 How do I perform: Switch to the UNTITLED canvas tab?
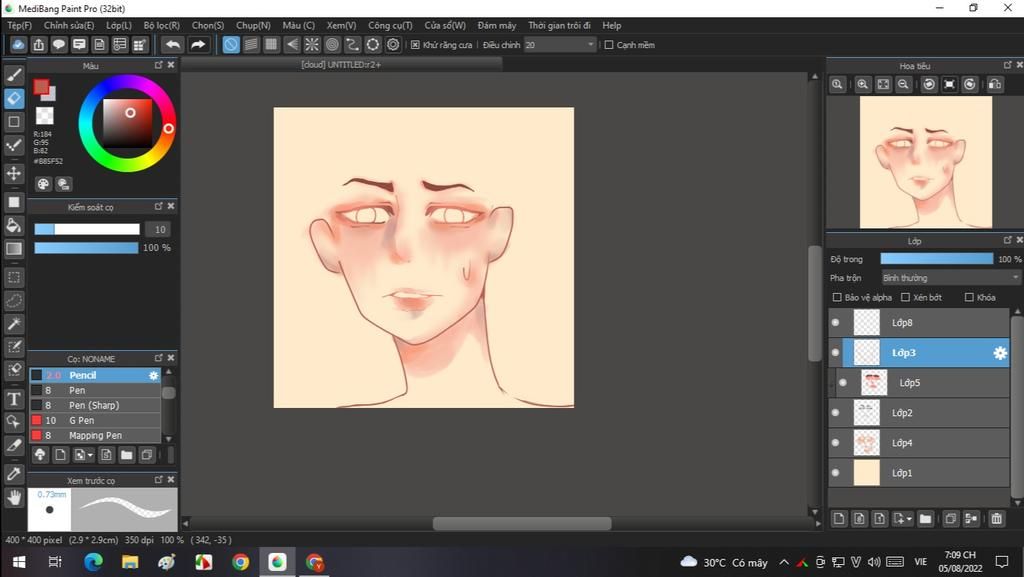(341, 65)
